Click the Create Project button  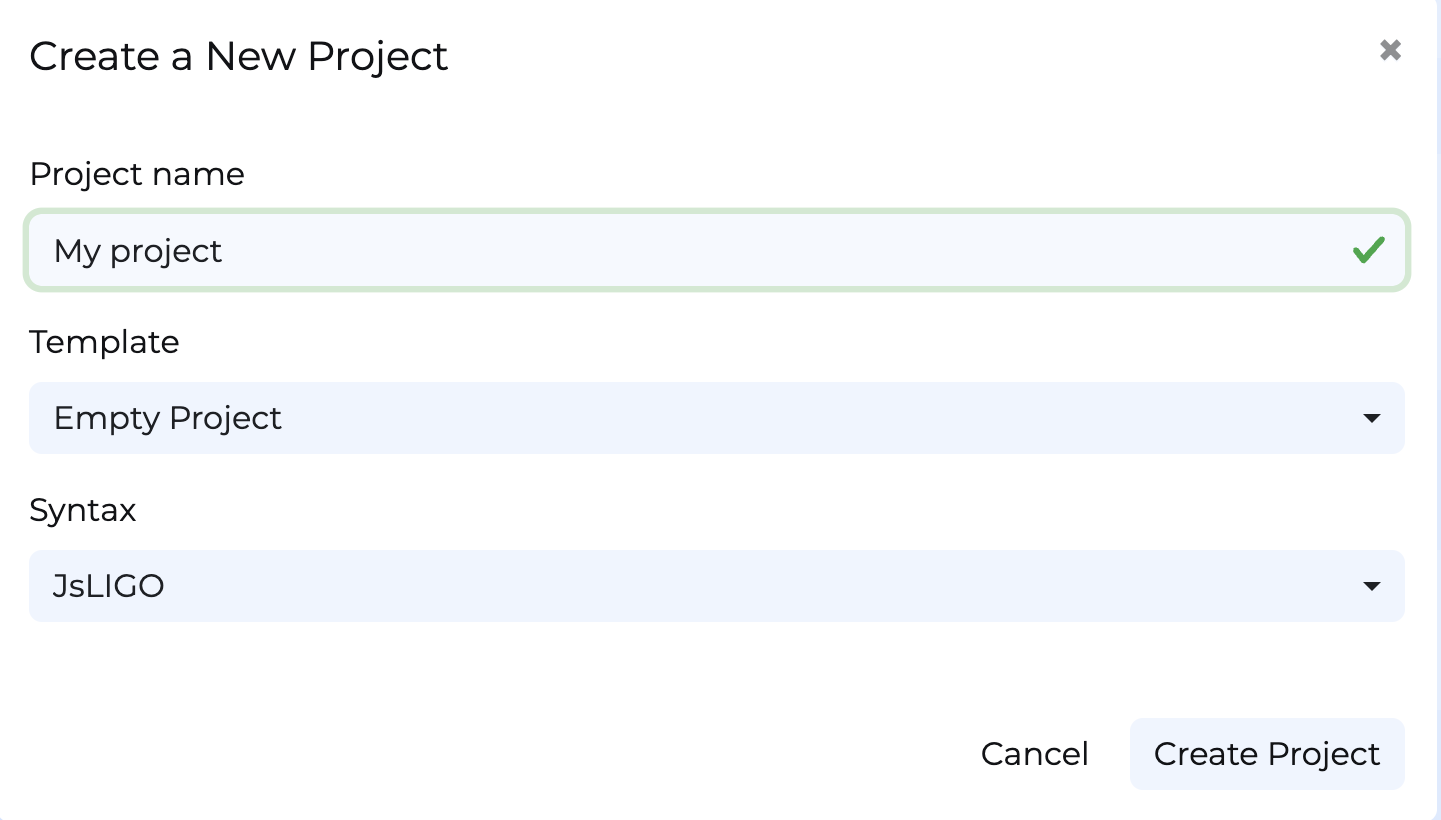pyautogui.click(x=1266, y=754)
